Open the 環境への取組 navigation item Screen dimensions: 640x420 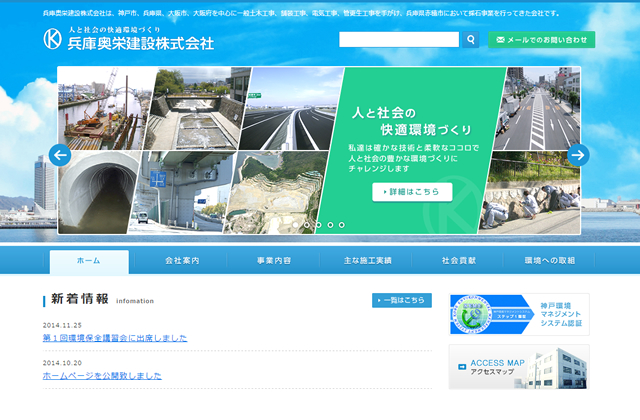point(549,261)
